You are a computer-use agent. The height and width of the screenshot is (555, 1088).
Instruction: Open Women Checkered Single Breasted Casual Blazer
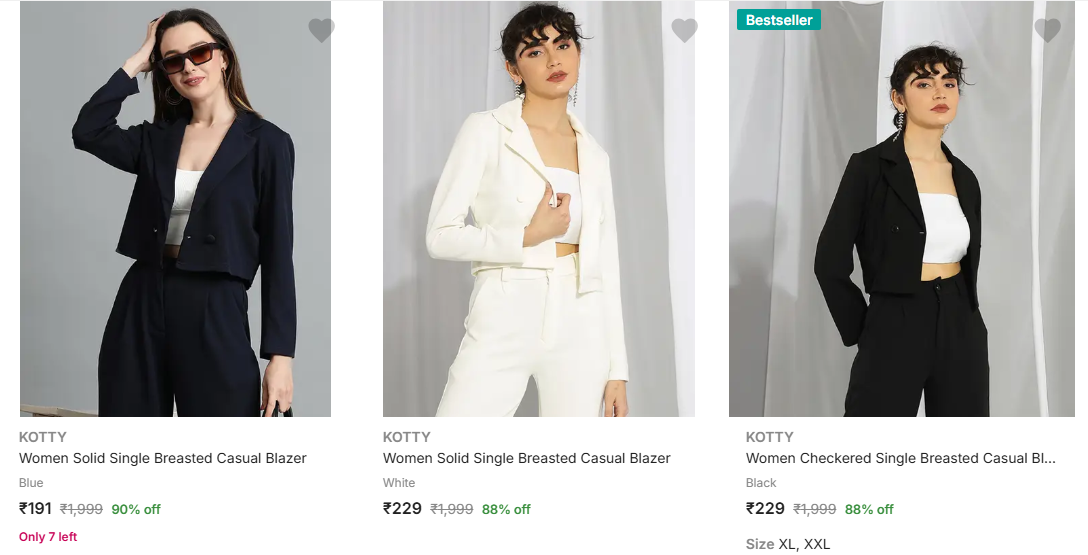click(x=900, y=458)
